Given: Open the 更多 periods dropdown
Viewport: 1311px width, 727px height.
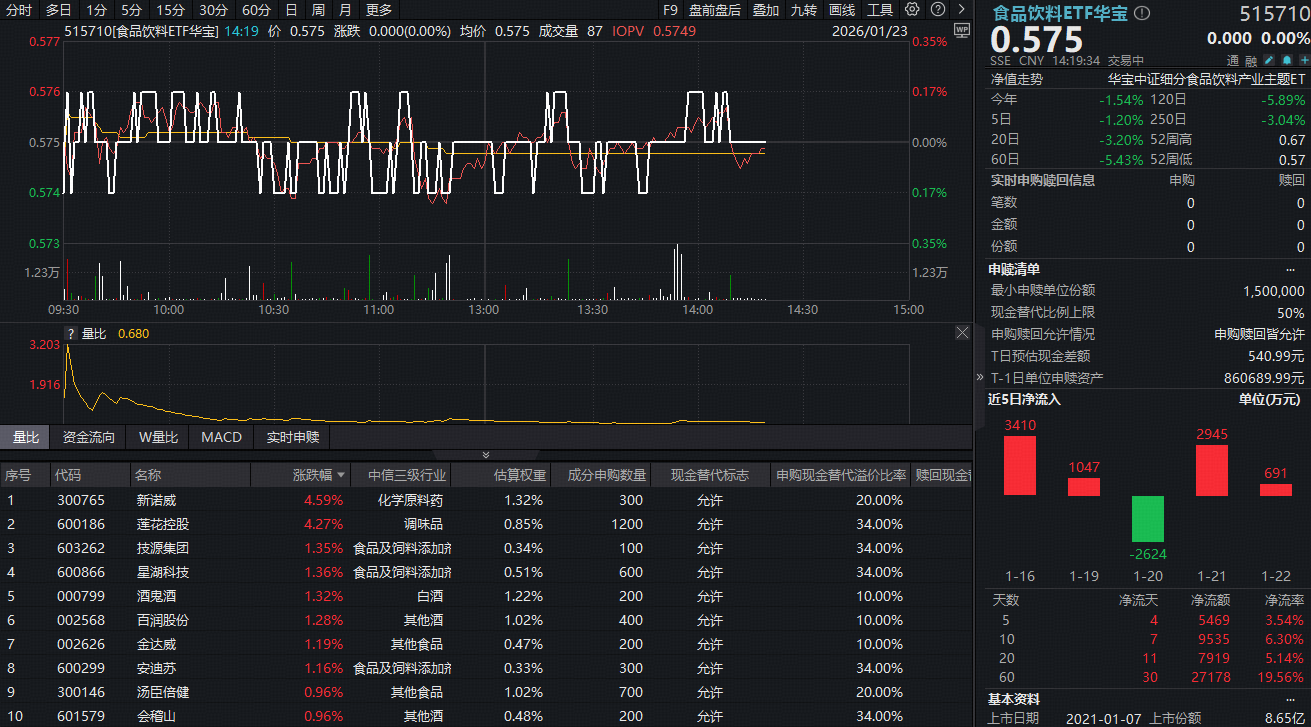Looking at the screenshot, I should (x=379, y=10).
